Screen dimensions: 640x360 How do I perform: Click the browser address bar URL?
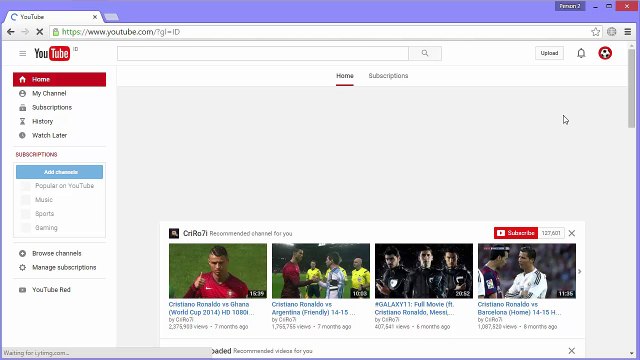pos(121,32)
